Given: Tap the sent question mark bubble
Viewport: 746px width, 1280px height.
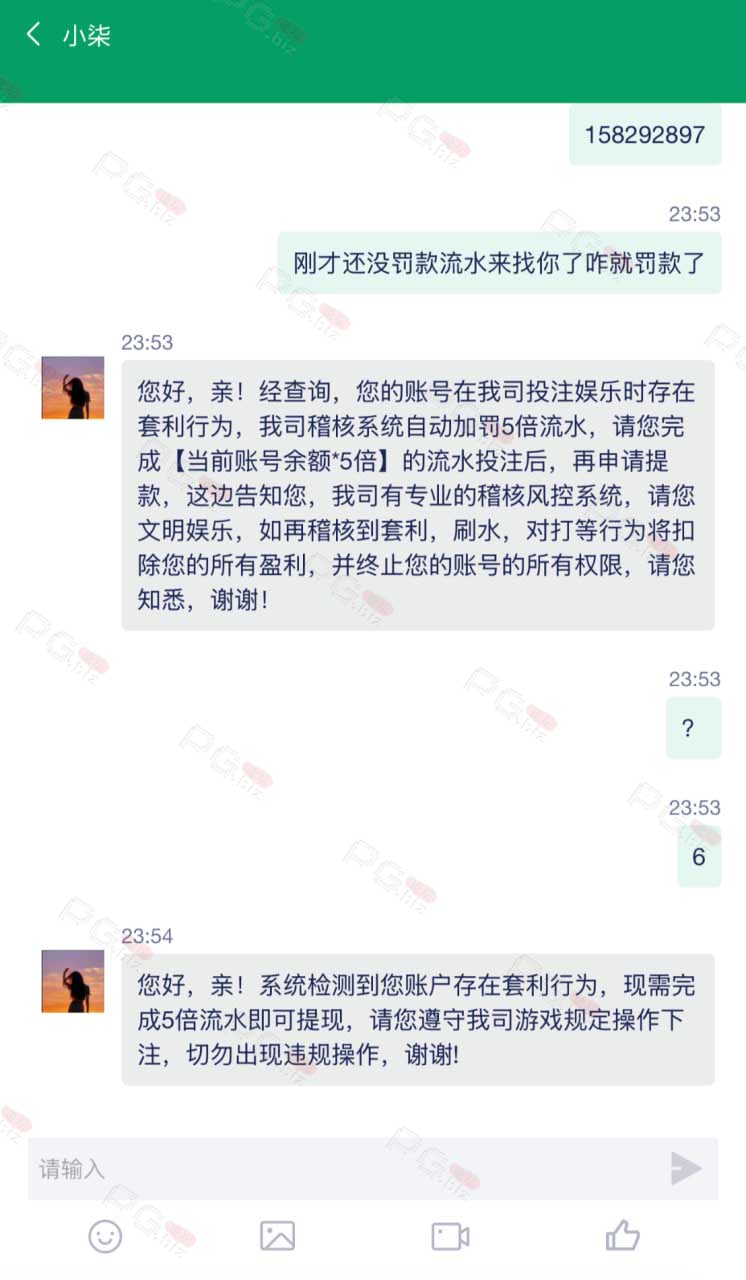Looking at the screenshot, I should click(693, 728).
